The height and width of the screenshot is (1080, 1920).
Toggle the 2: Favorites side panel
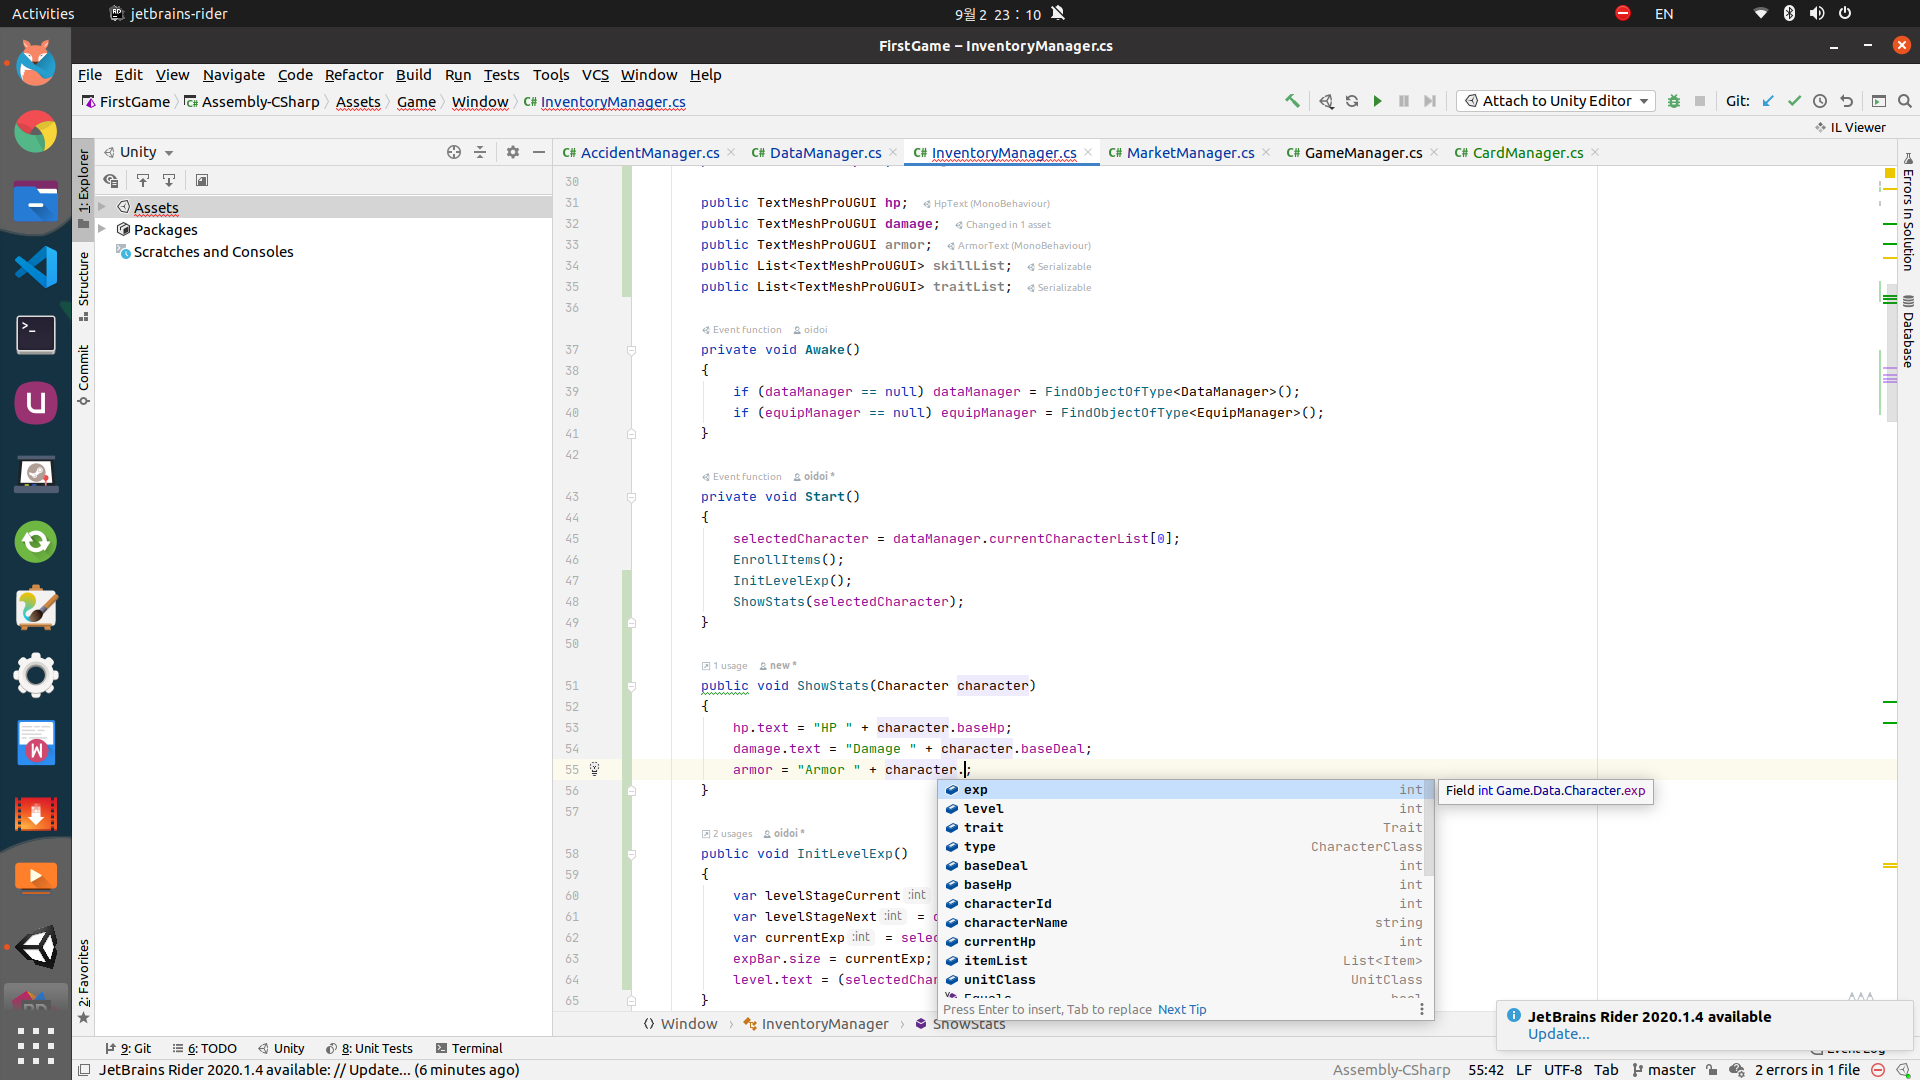84,981
